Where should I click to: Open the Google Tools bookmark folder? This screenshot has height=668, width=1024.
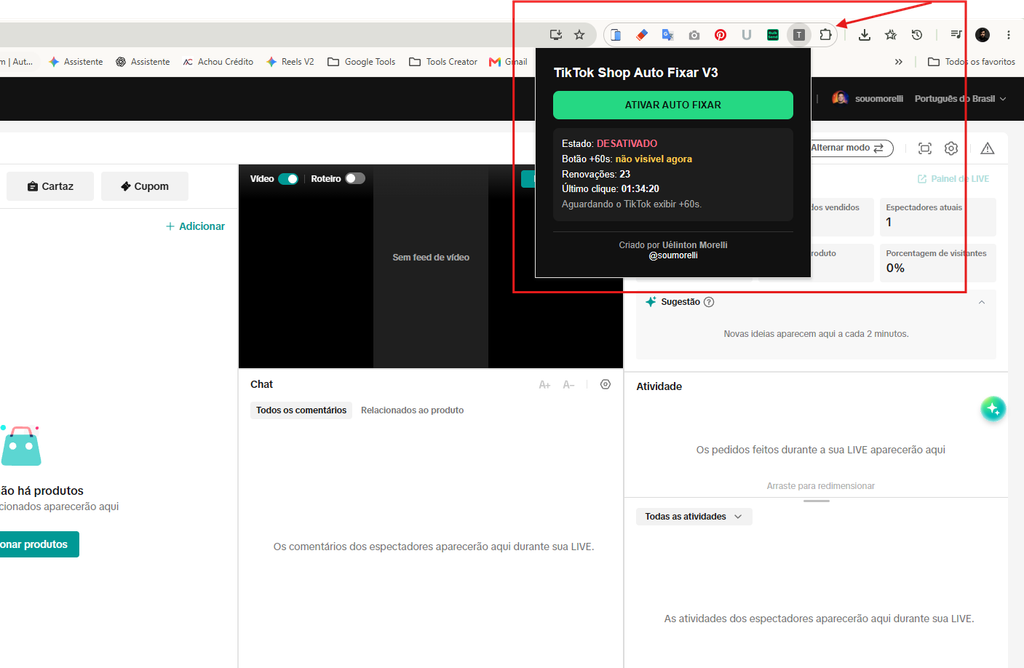(x=361, y=61)
